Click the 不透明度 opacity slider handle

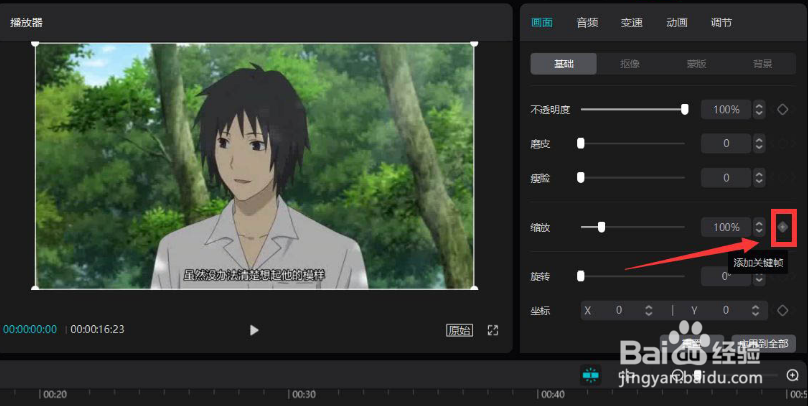(684, 109)
